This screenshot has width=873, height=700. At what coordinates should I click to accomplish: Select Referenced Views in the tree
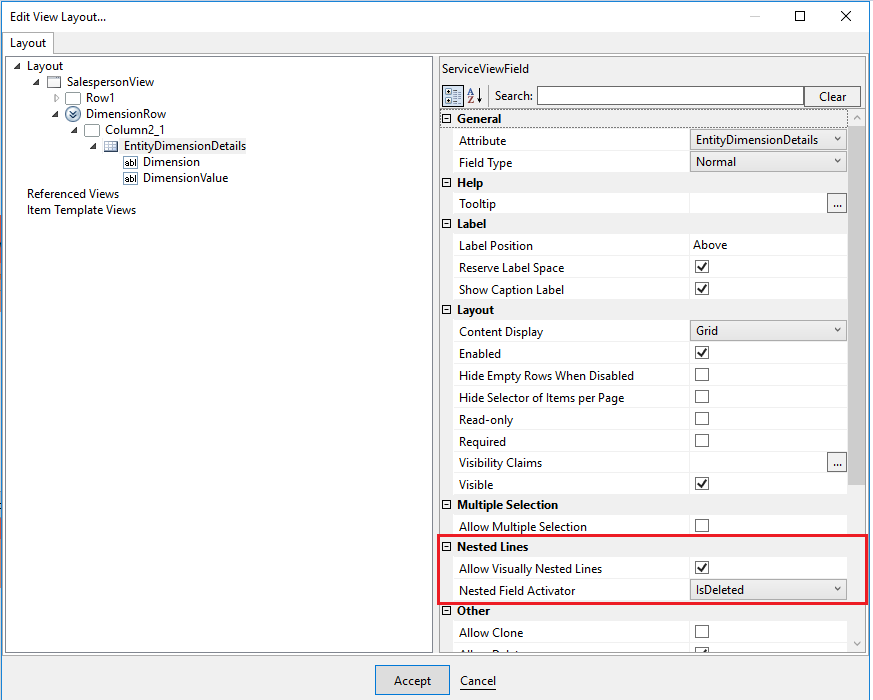73,194
